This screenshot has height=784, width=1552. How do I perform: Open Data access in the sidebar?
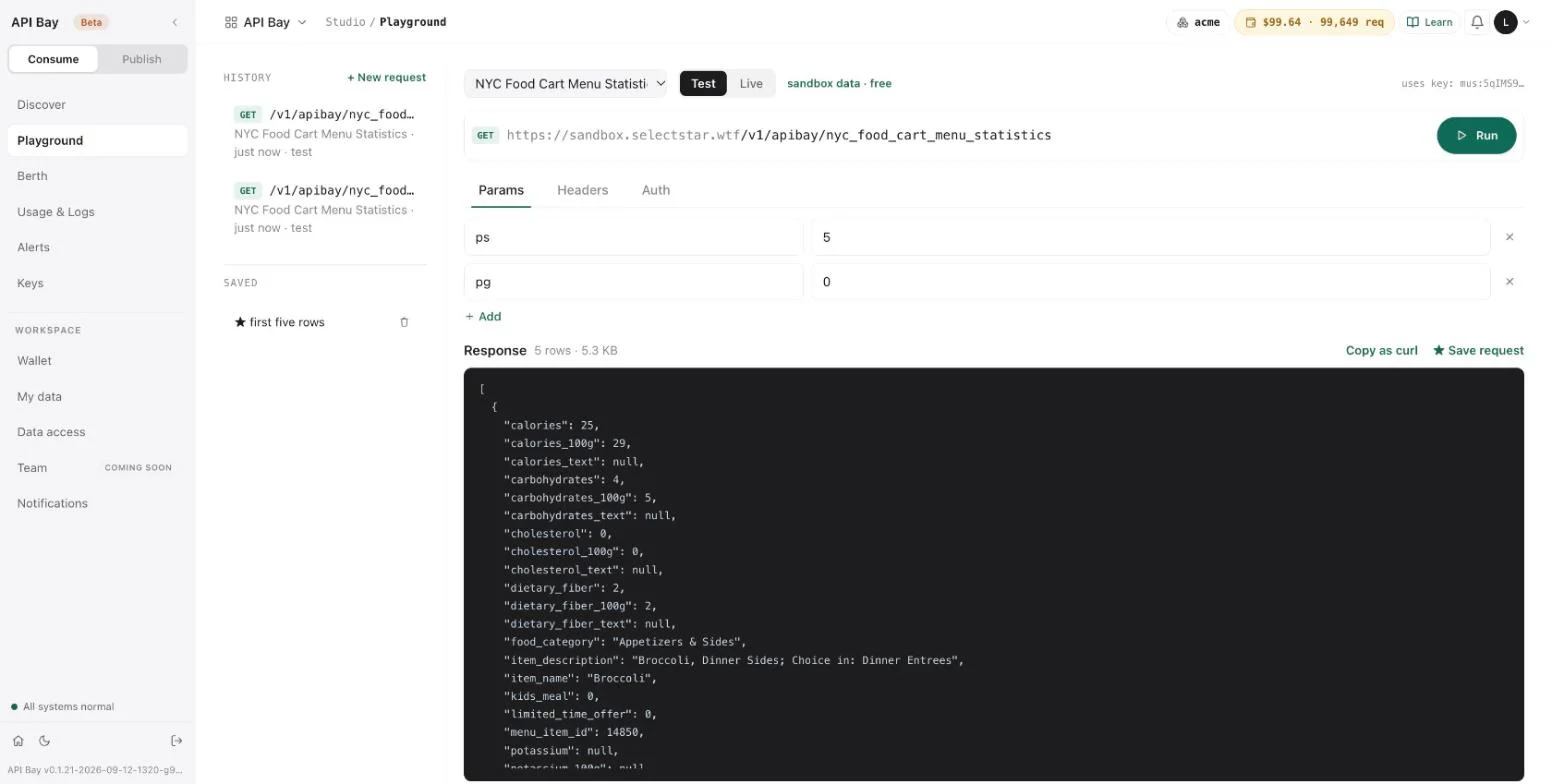click(x=97, y=432)
